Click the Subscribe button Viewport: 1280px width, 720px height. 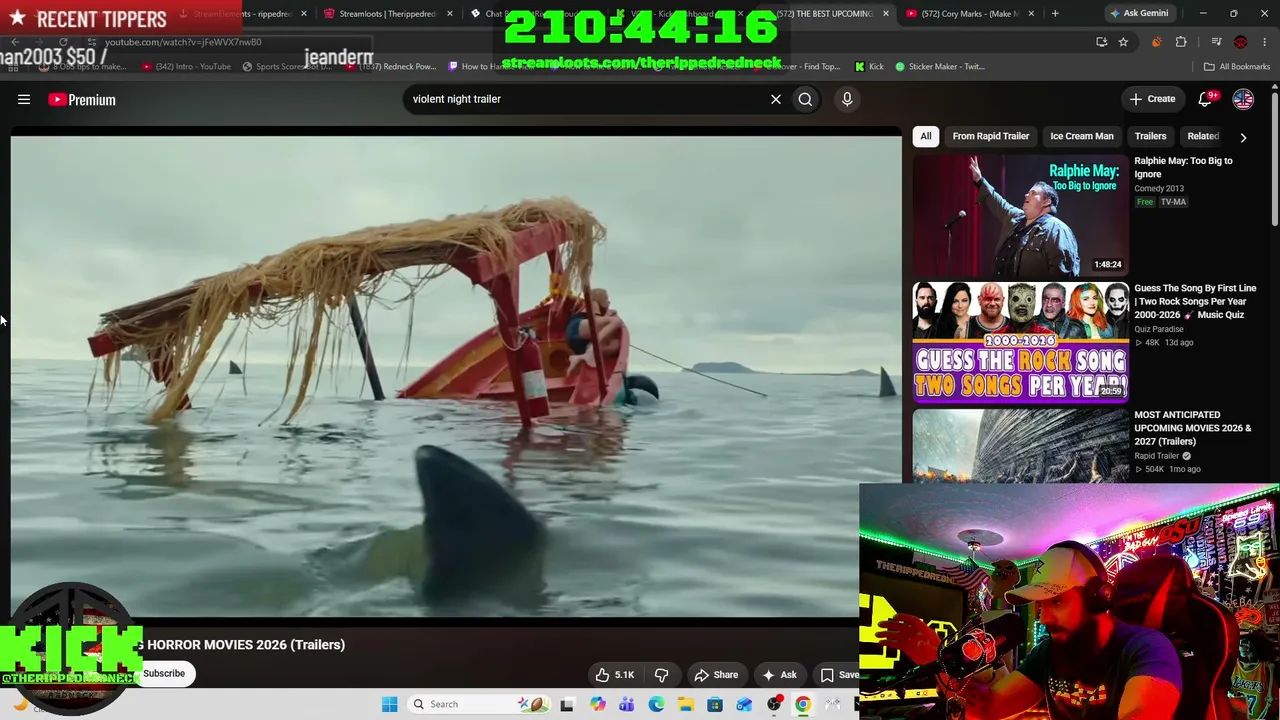click(x=164, y=674)
